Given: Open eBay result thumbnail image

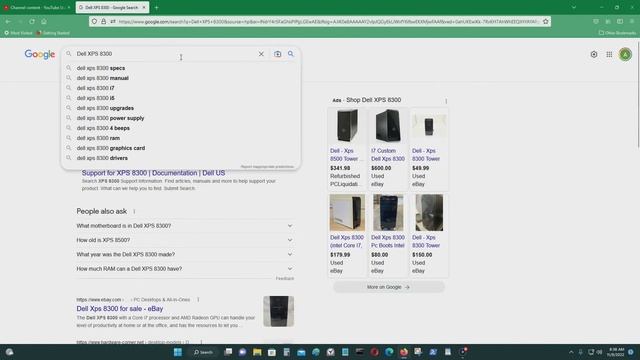Looking at the screenshot, I should (278, 311).
